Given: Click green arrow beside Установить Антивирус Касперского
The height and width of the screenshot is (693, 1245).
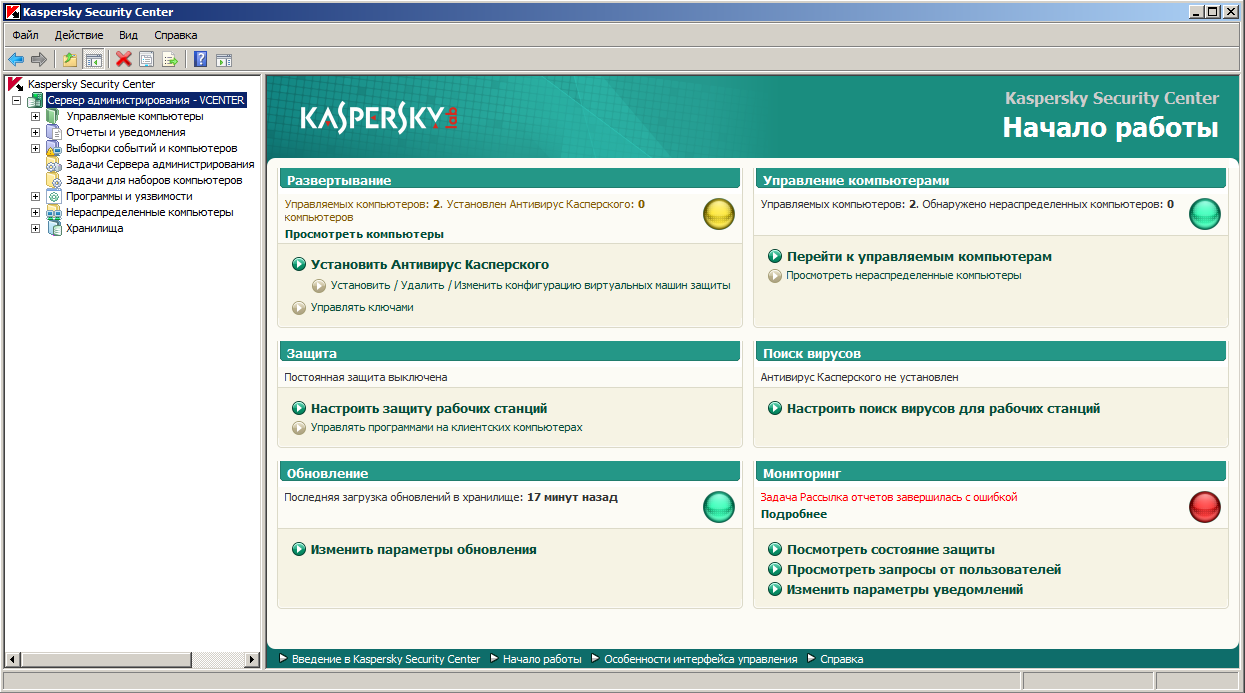Looking at the screenshot, I should click(x=299, y=265).
